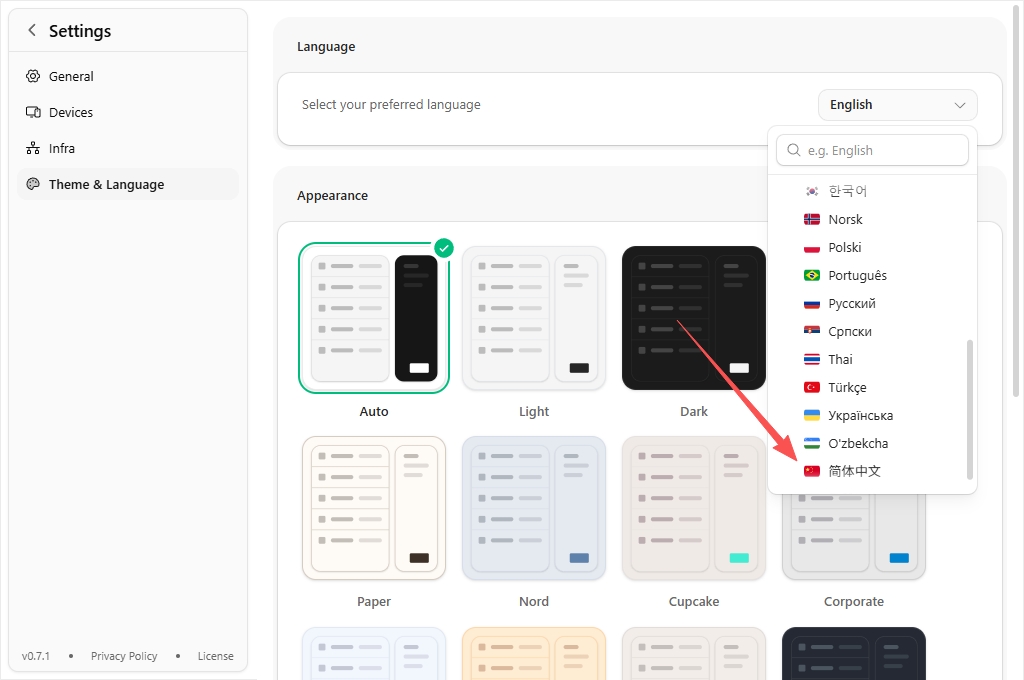Screen dimensions: 1024x680
Task: Click the Infra network icon
Action: pos(33,148)
